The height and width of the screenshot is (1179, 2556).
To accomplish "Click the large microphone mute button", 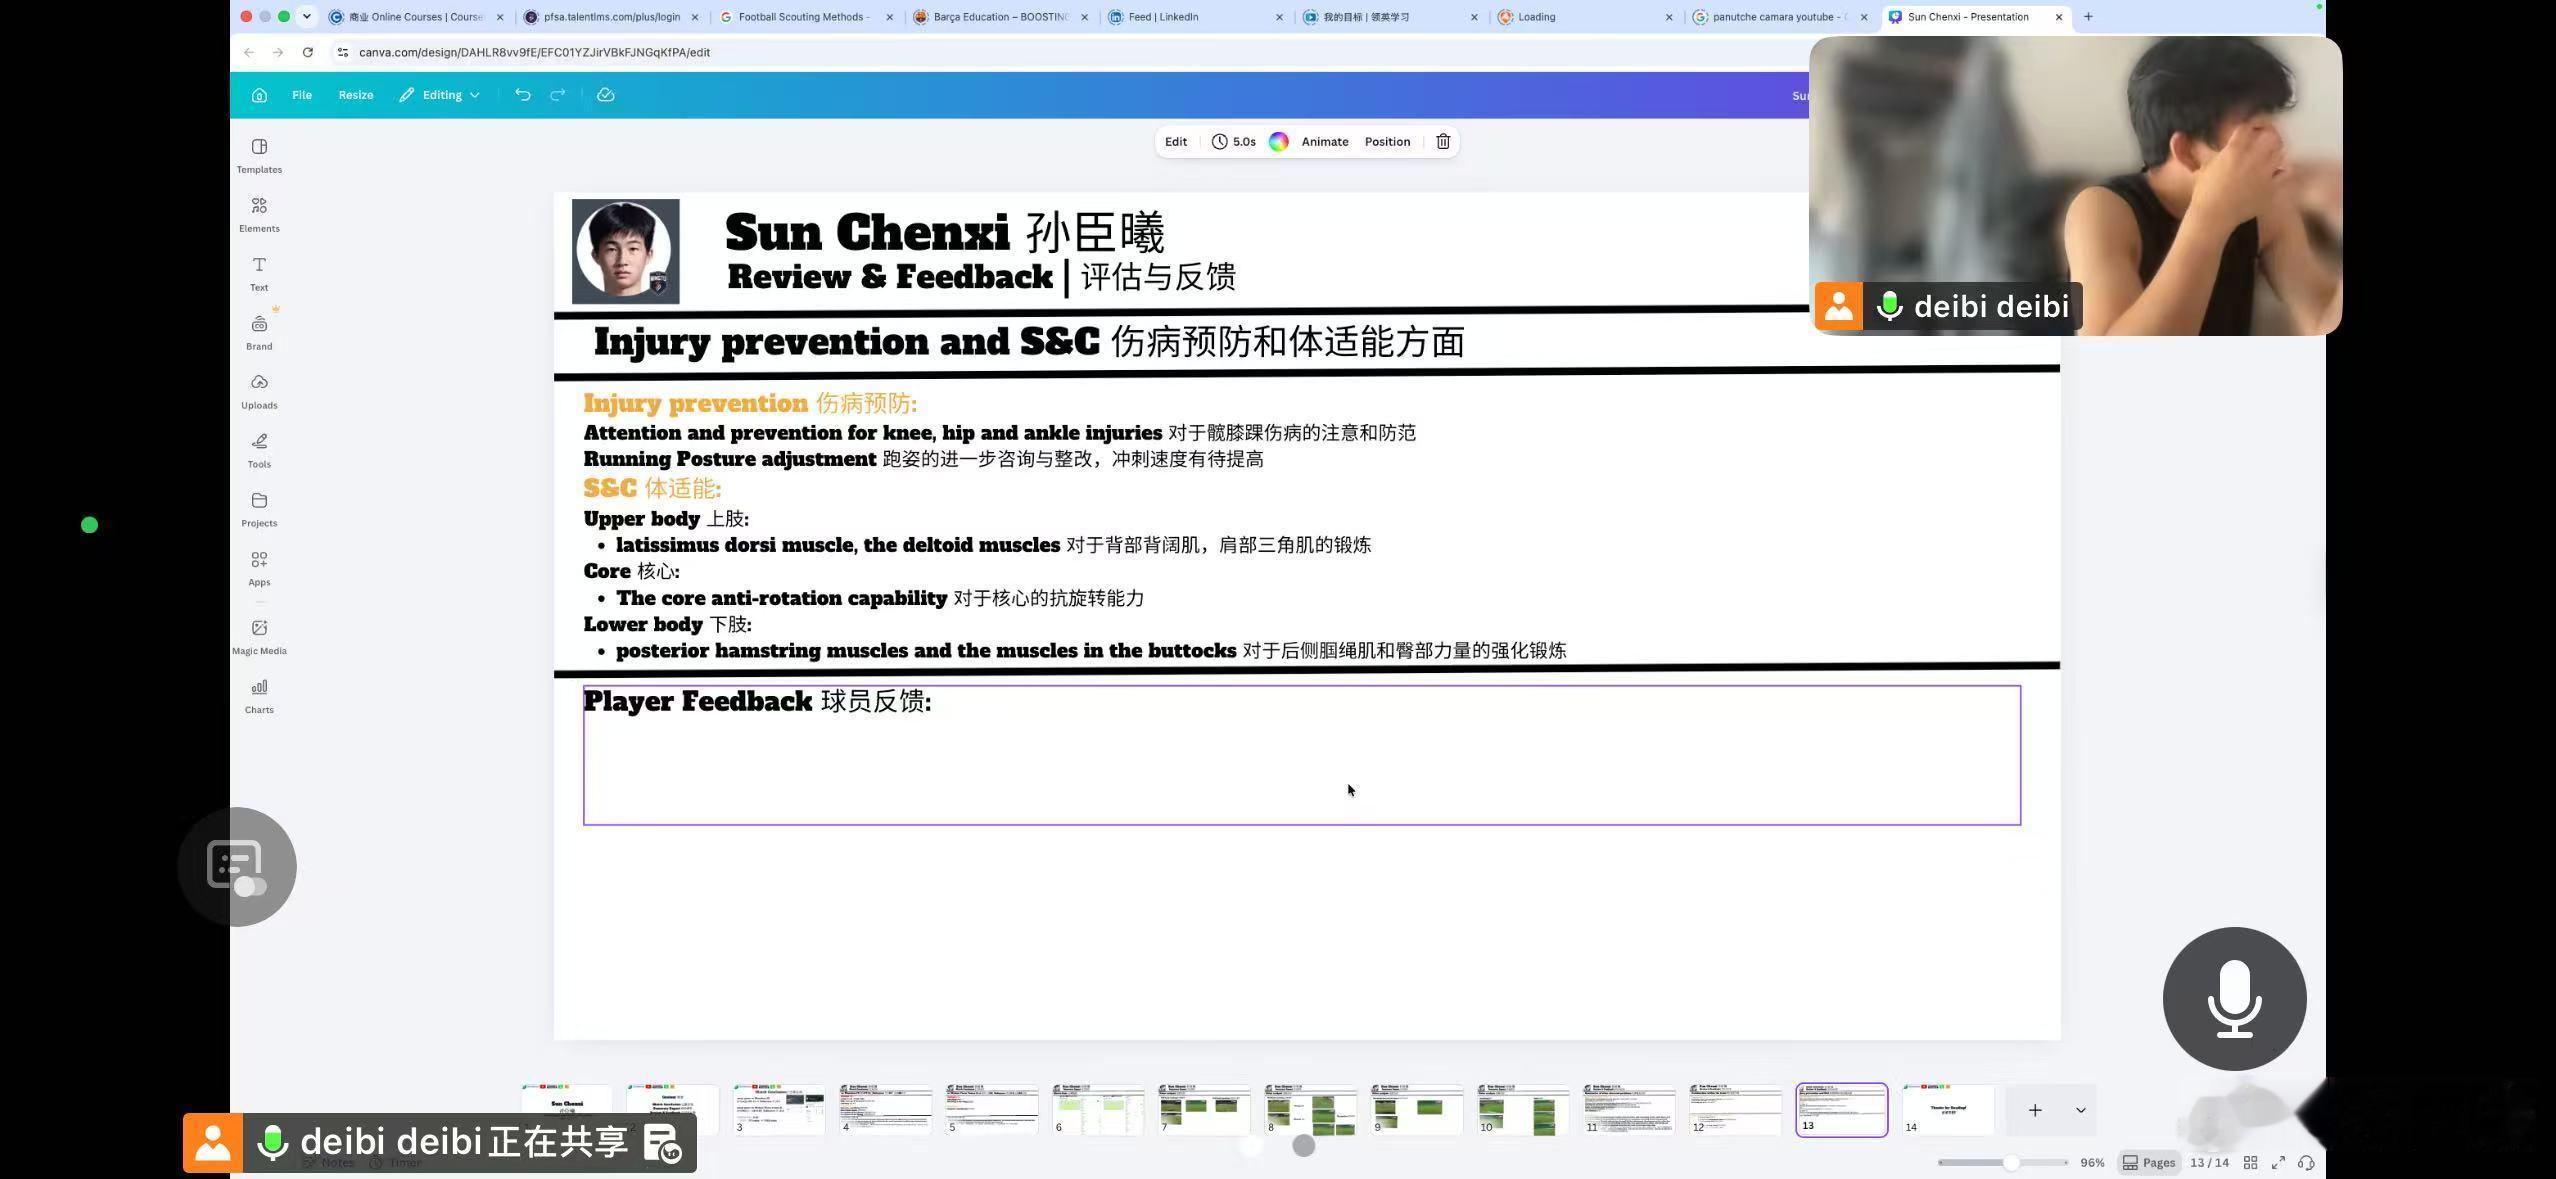I will (2234, 998).
